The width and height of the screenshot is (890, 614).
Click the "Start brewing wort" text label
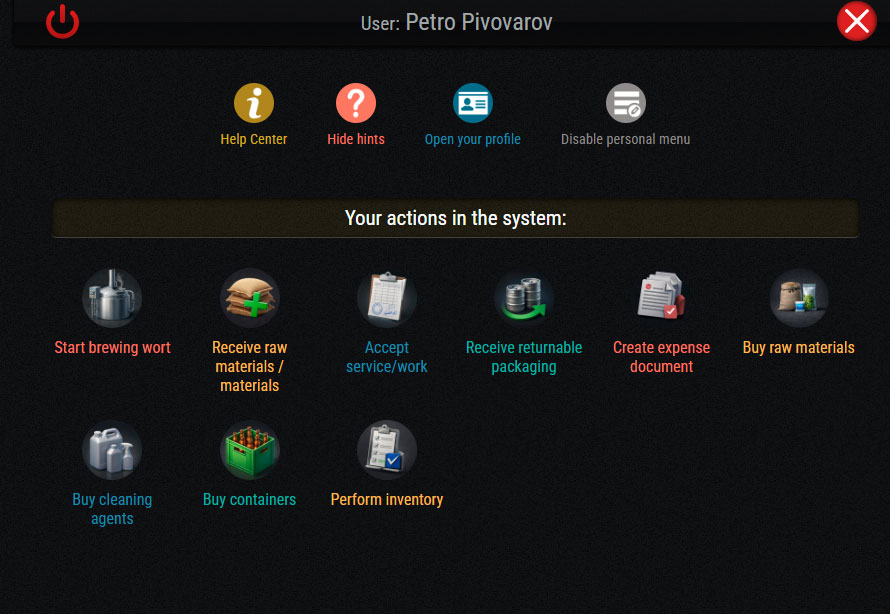112,348
